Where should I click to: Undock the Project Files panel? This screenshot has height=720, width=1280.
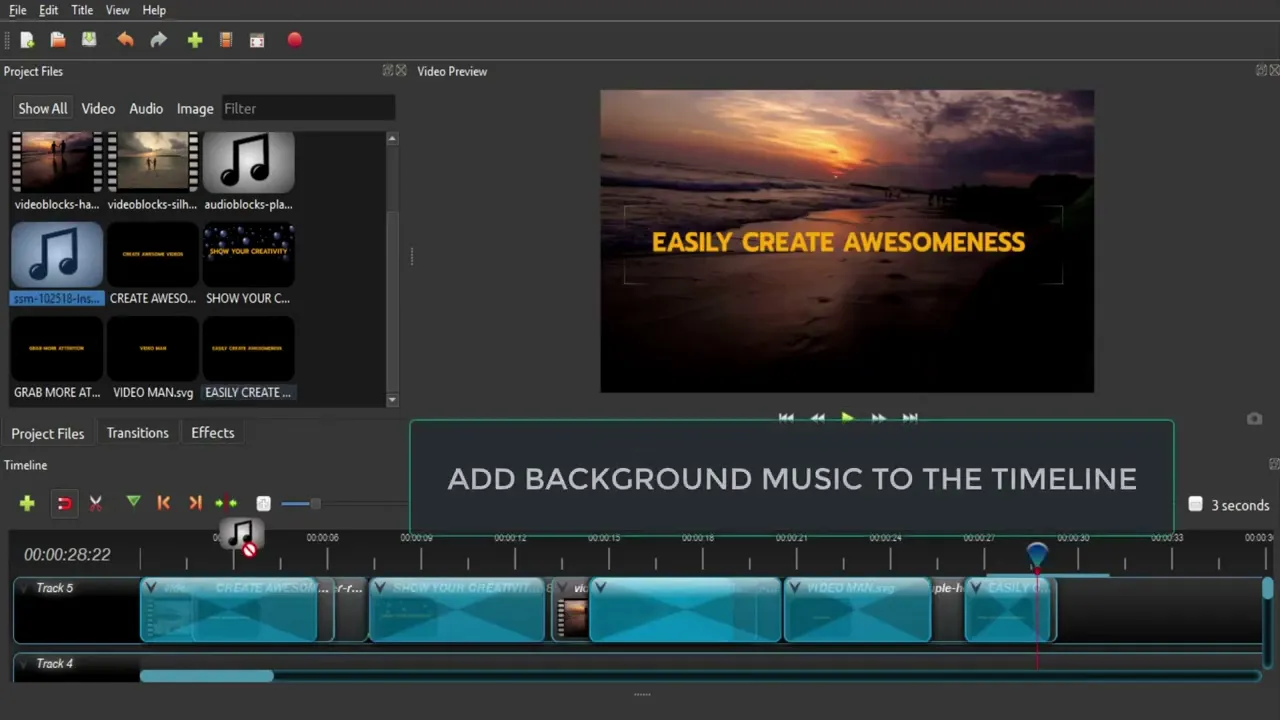pos(388,70)
